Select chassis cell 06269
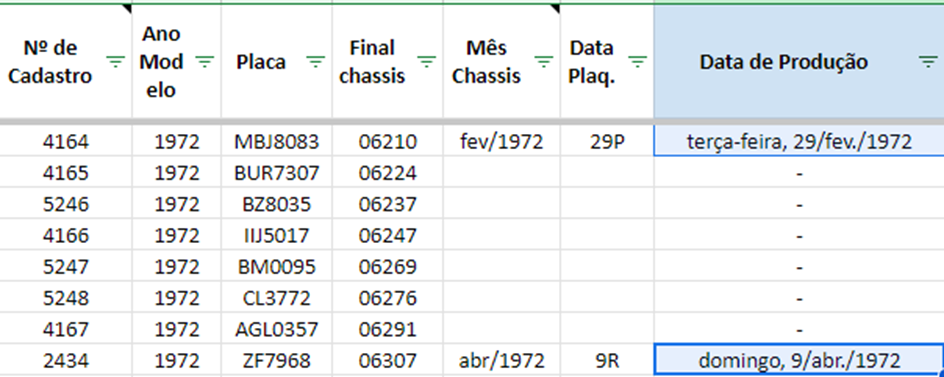 388,267
